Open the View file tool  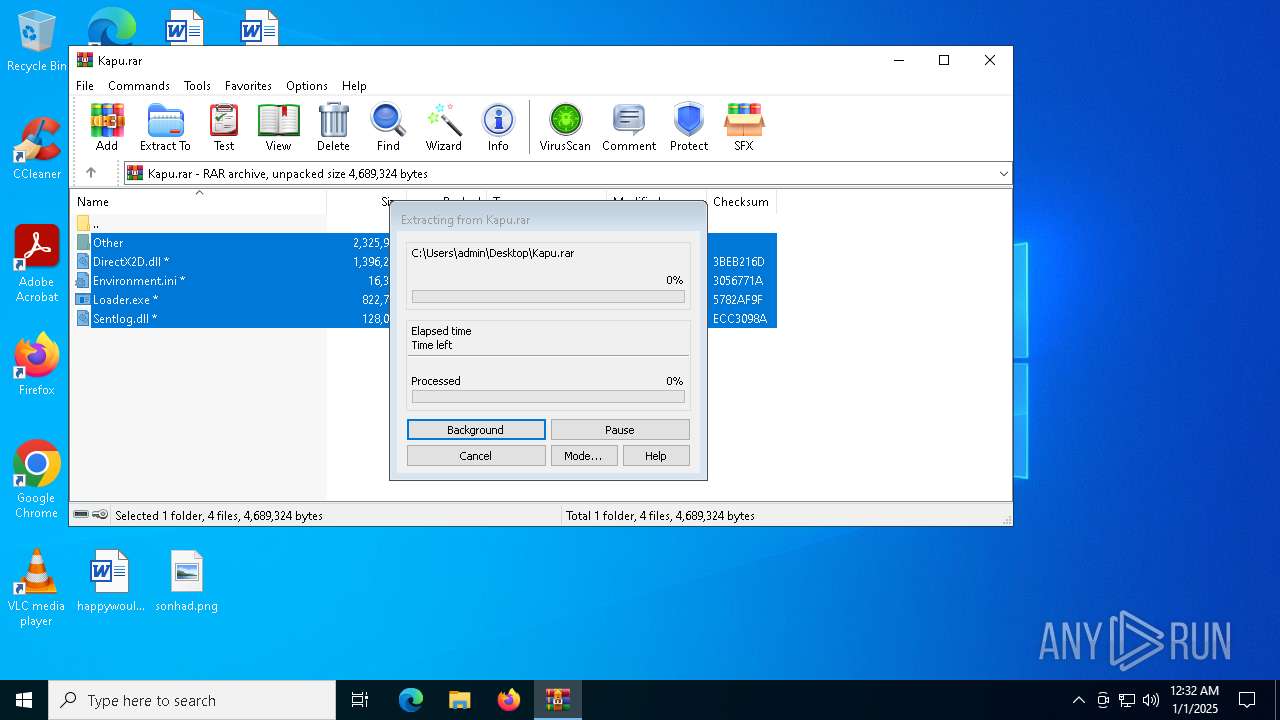[x=278, y=127]
